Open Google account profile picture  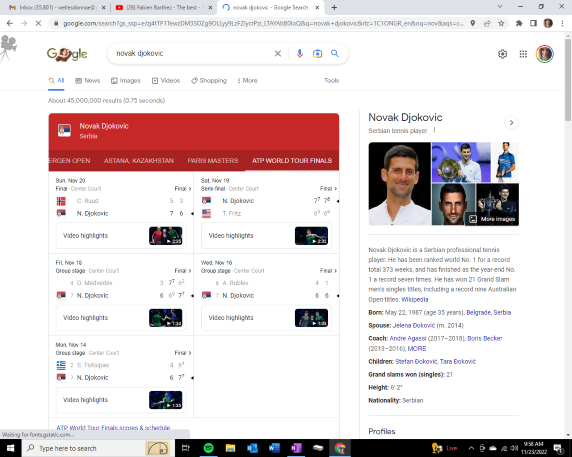[x=545, y=54]
